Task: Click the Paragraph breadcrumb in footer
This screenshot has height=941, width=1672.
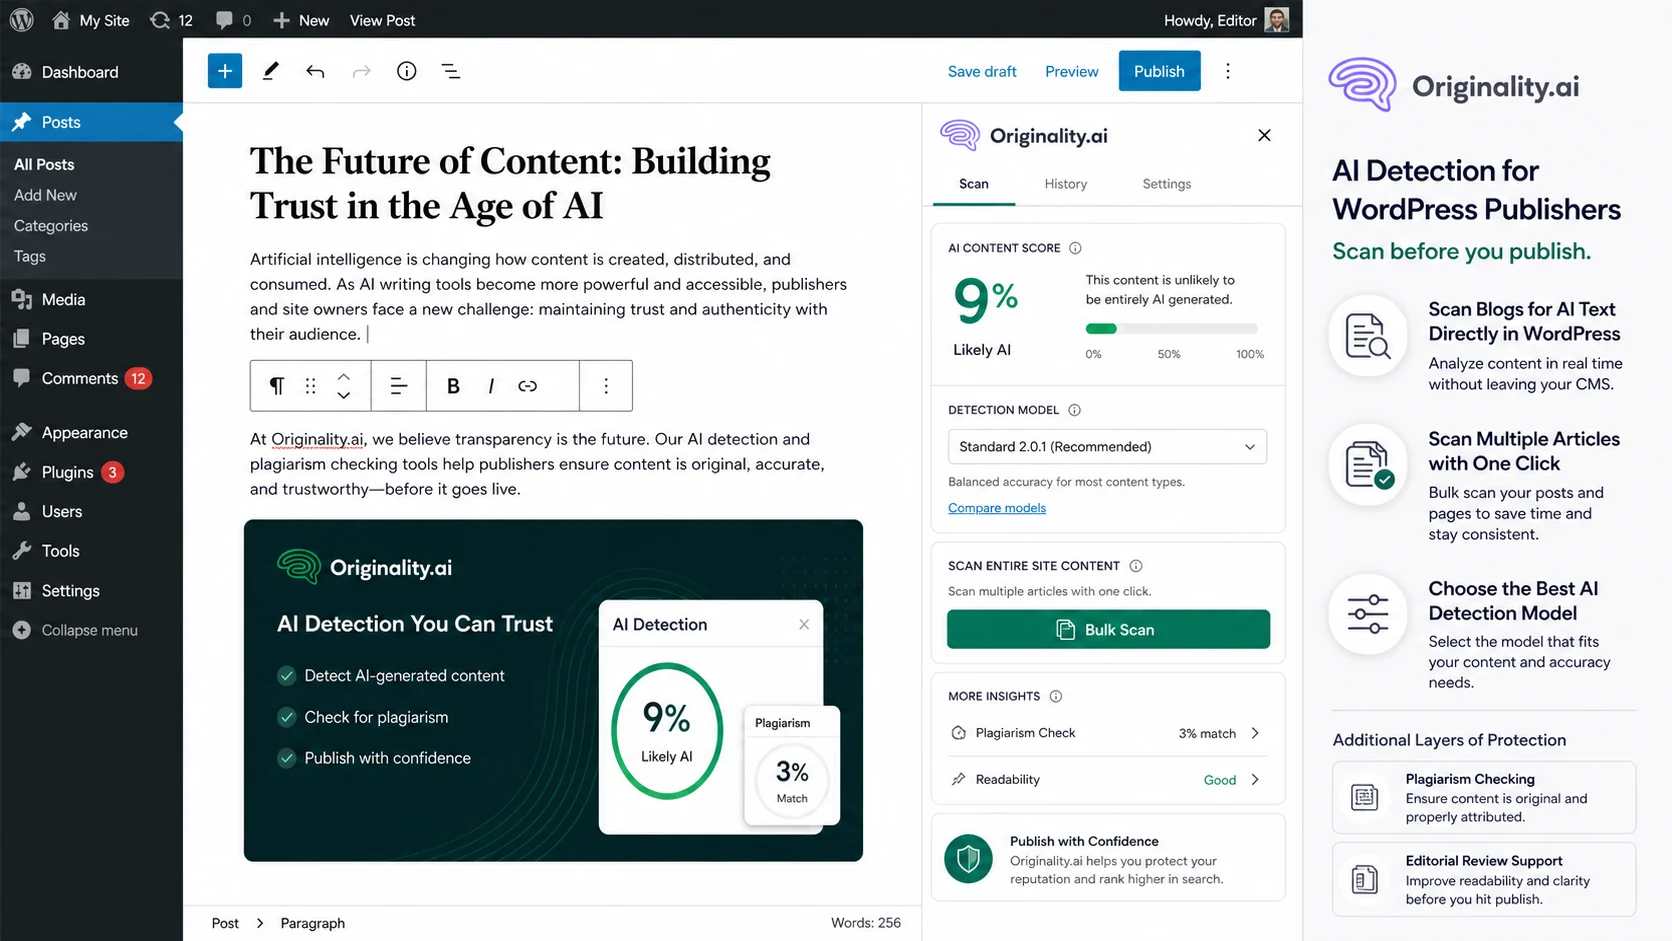Action: click(312, 923)
